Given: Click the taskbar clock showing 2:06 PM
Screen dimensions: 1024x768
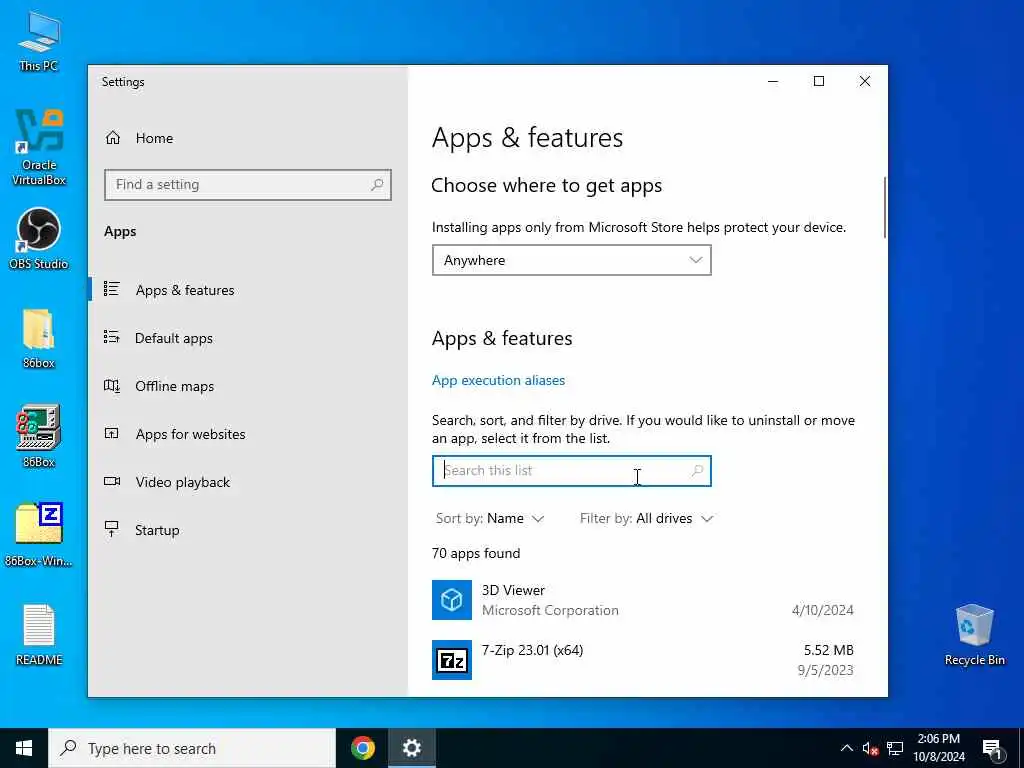Looking at the screenshot, I should coord(938,748).
